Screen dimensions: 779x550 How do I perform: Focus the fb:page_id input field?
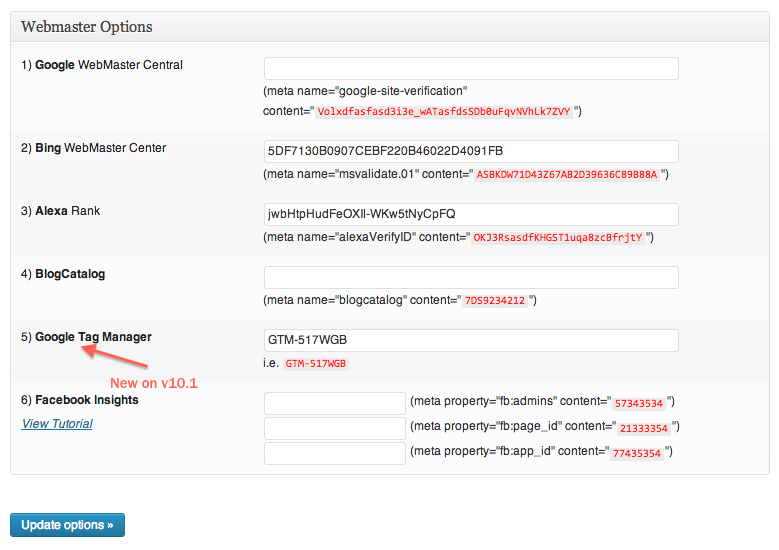coord(335,428)
